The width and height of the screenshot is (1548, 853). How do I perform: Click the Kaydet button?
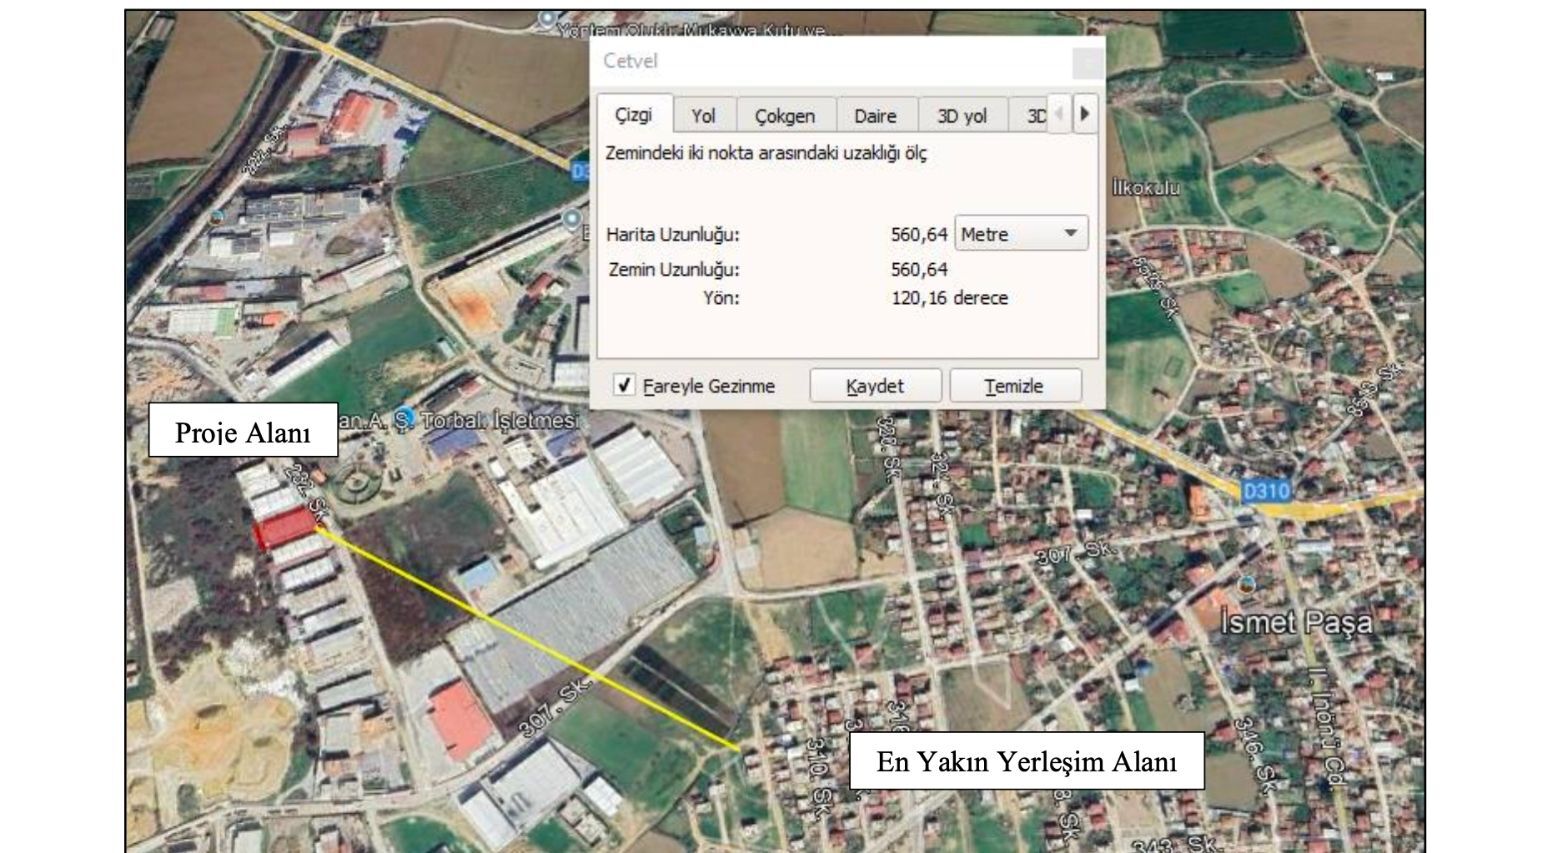click(875, 385)
